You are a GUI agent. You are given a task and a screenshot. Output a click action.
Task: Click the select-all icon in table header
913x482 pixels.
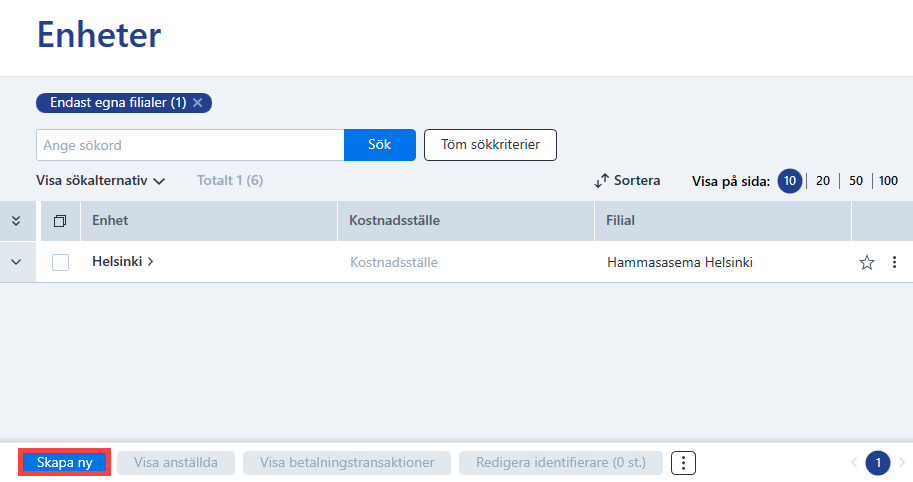coord(60,221)
